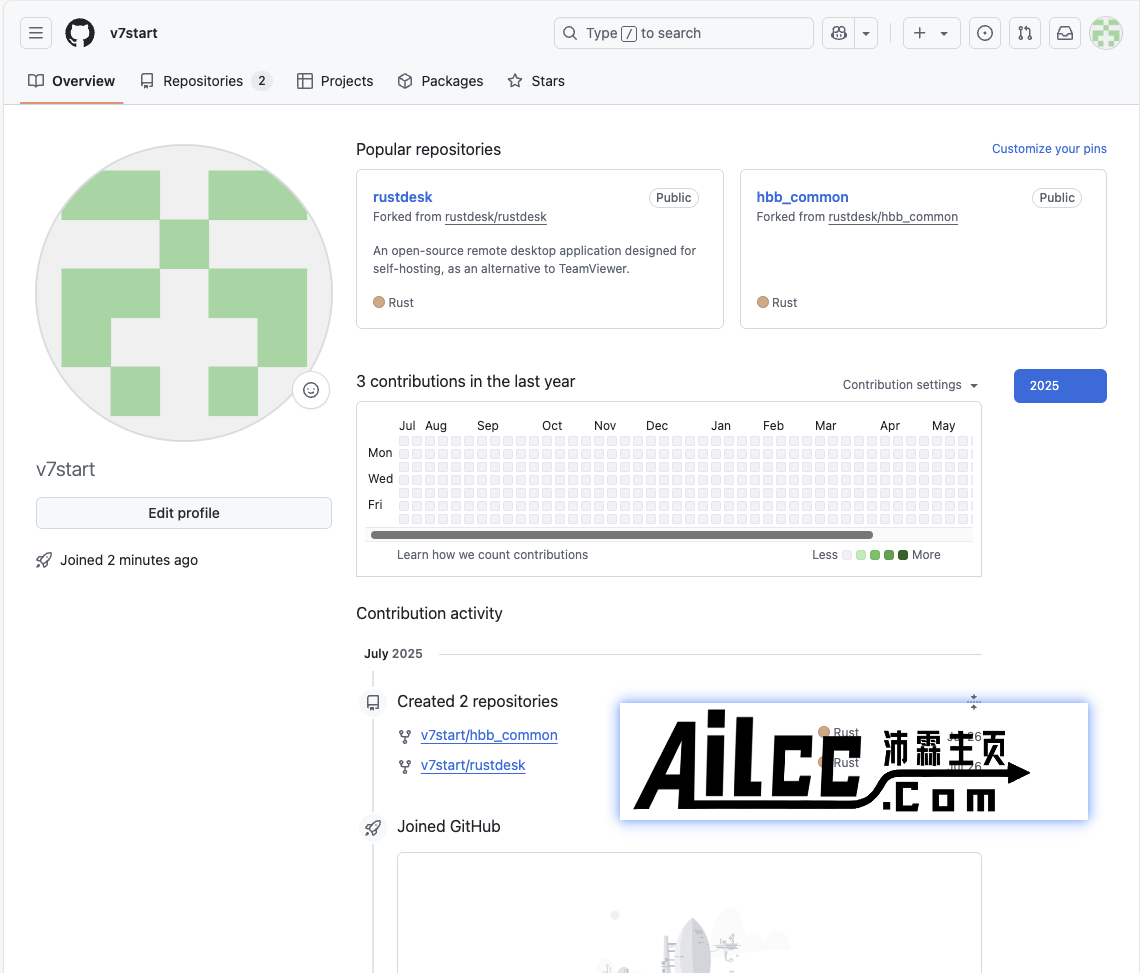Click collapse icon above activity details

[x=974, y=702]
